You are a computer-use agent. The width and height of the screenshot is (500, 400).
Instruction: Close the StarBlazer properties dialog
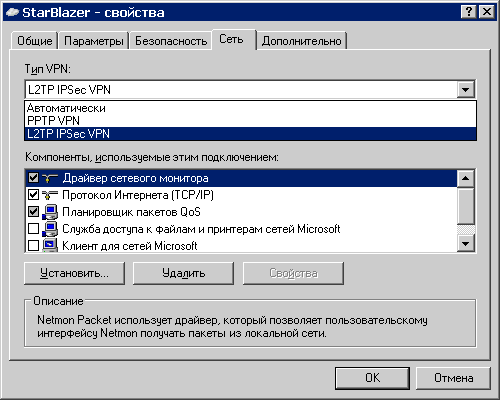pyautogui.click(x=487, y=12)
